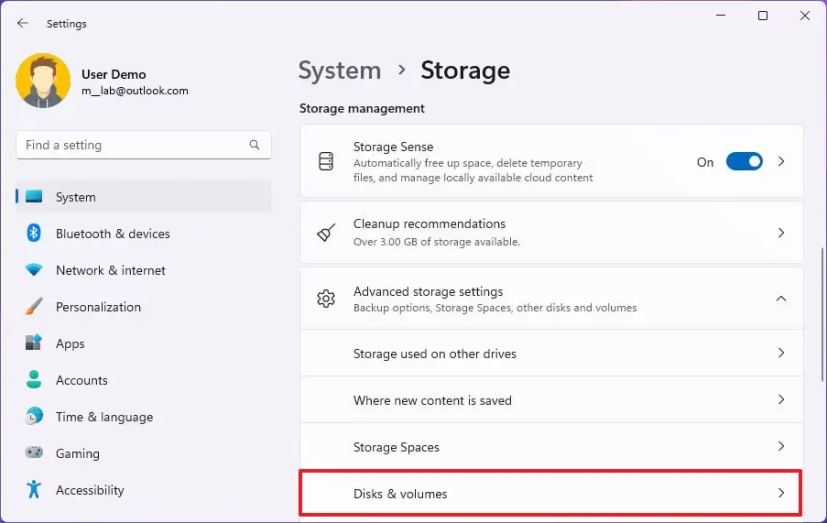The width and height of the screenshot is (827, 523).
Task: Close the Settings window
Action: pos(804,16)
